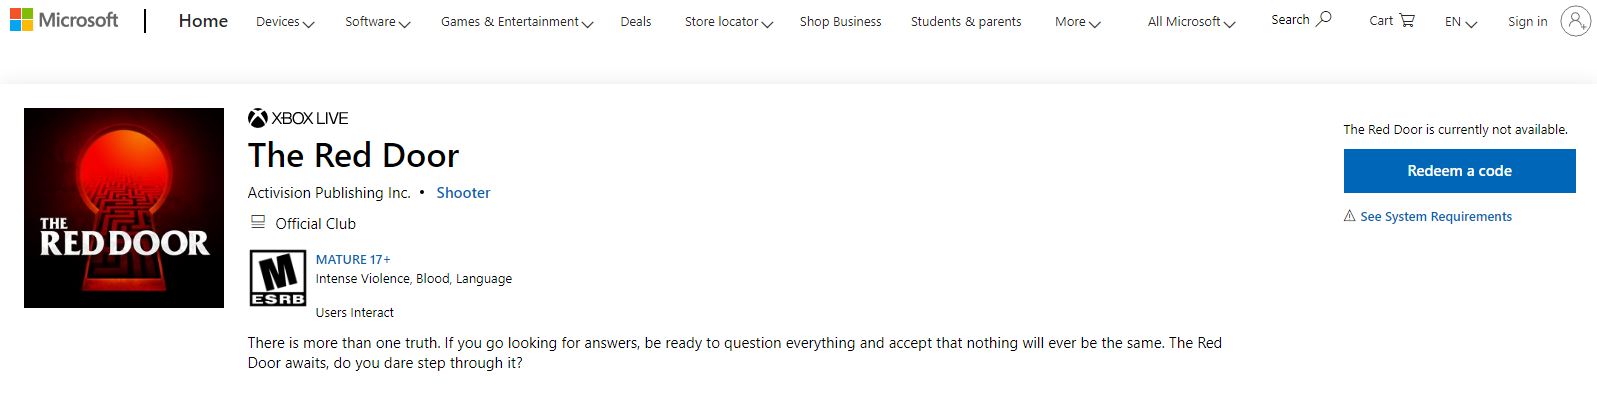Viewport: 1597px width, 394px height.
Task: Open the shopping cart icon
Action: 1407,20
